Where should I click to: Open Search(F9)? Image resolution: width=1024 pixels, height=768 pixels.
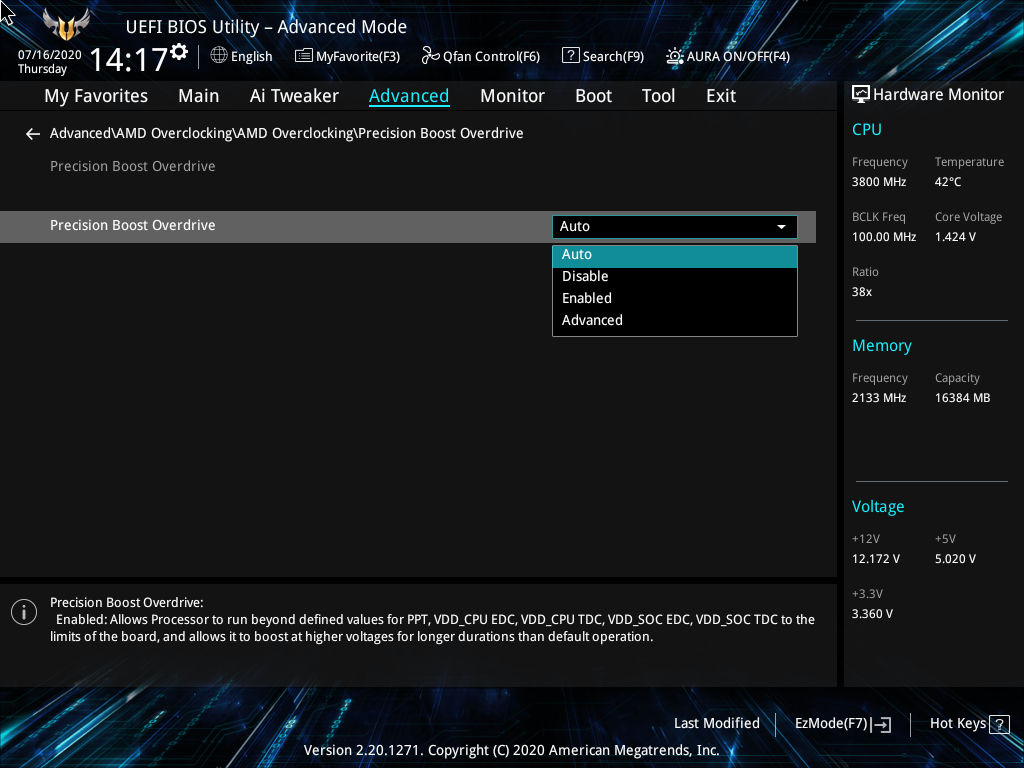(x=603, y=56)
